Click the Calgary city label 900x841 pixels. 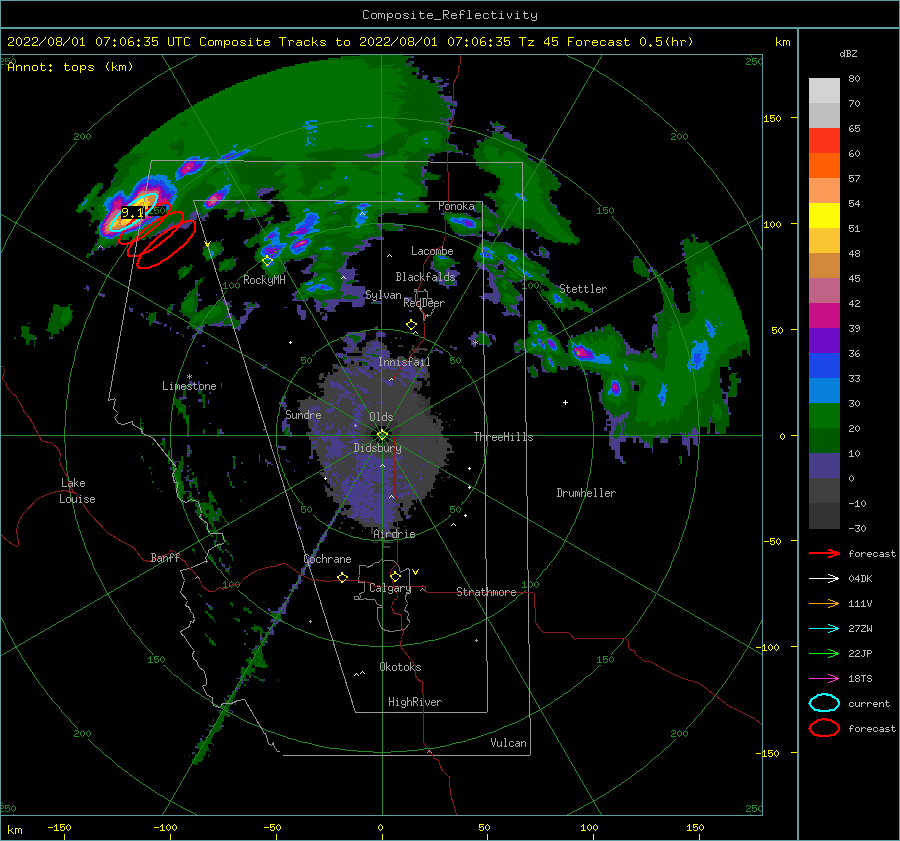coord(390,588)
